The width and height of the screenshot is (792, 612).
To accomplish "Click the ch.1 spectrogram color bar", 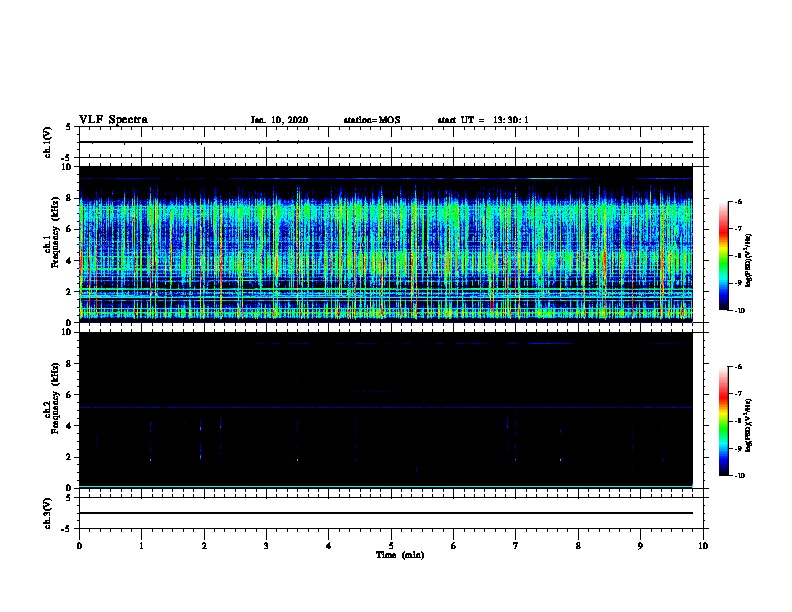I will tap(724, 256).
